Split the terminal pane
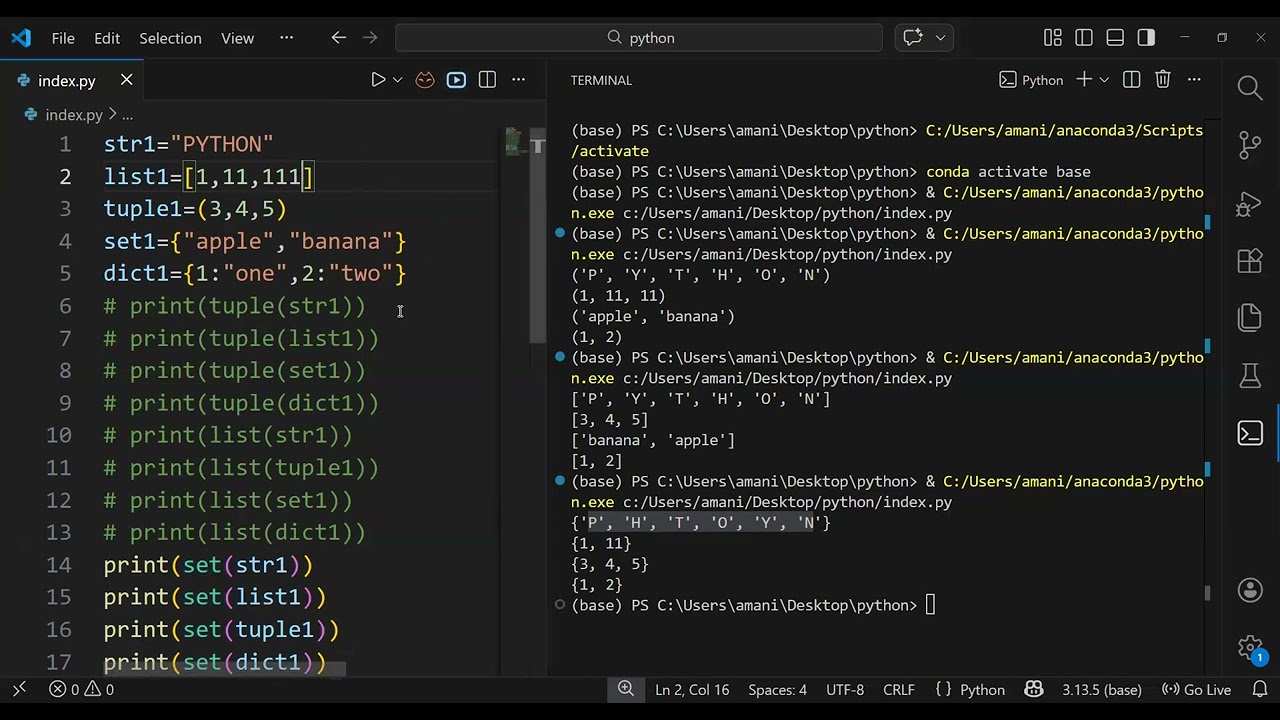 click(x=1131, y=80)
